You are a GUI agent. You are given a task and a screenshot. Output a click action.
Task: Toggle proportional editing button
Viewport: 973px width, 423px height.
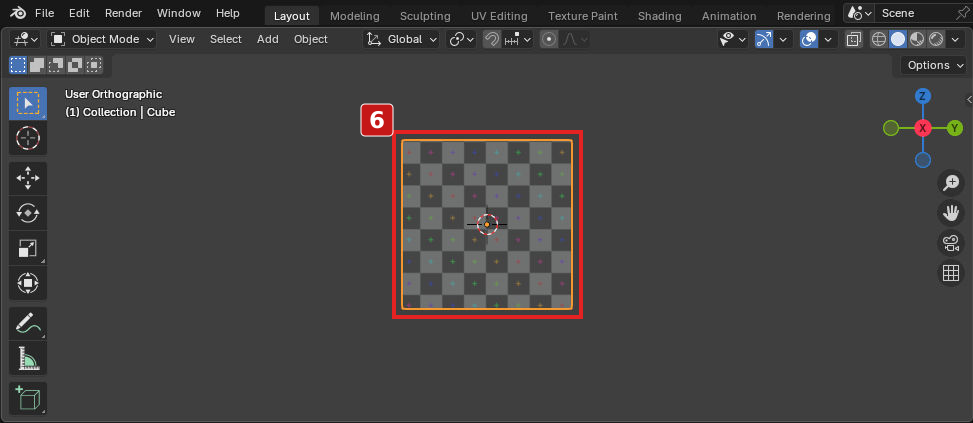[549, 39]
